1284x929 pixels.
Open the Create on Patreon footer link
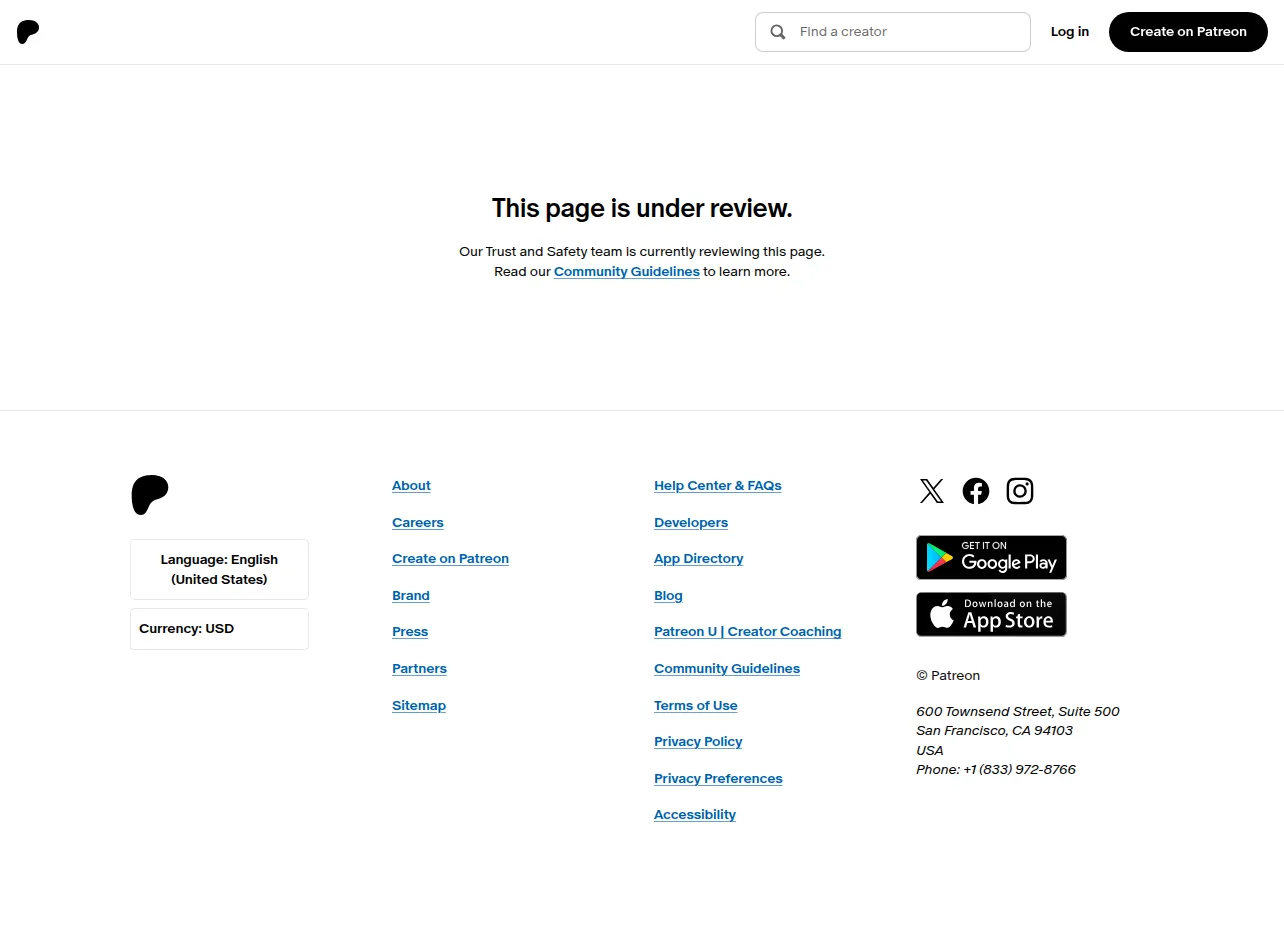click(x=450, y=559)
